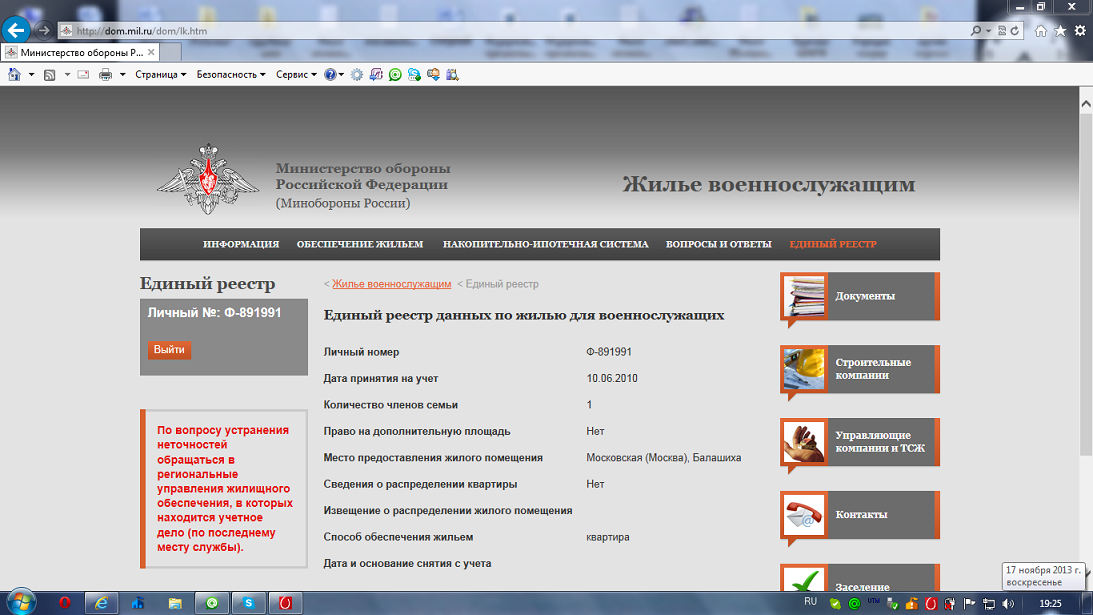The width and height of the screenshot is (1093, 615).
Task: Open browser tools gear icon
Action: [1080, 31]
